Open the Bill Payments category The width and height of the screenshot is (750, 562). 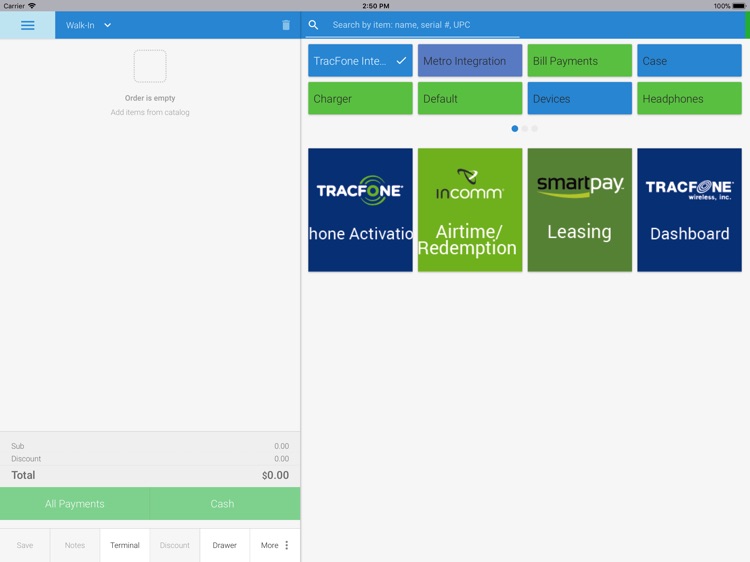[x=579, y=61]
